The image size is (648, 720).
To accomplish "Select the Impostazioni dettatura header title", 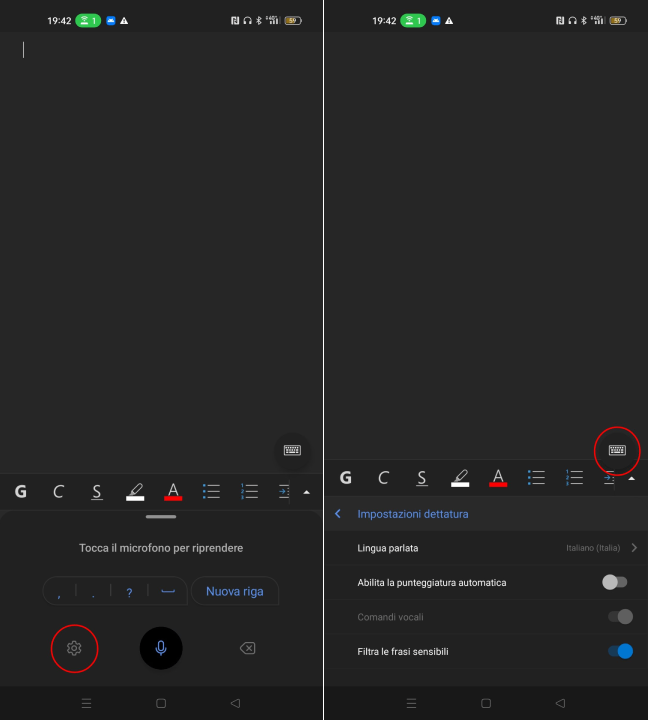I will (413, 514).
